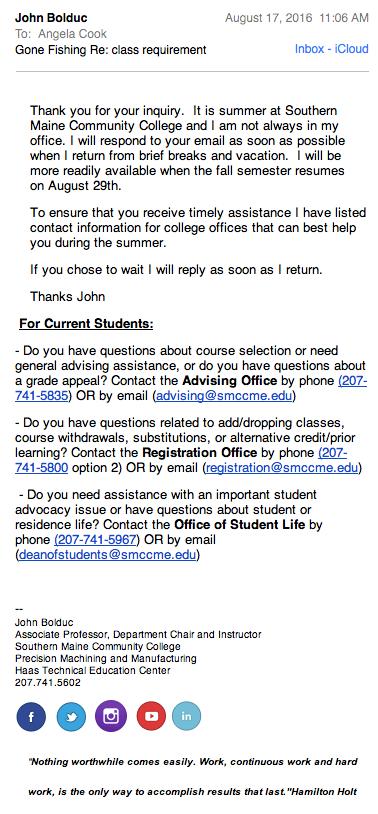
Task: Click the Hamilton Holt quote text
Action: [192, 777]
